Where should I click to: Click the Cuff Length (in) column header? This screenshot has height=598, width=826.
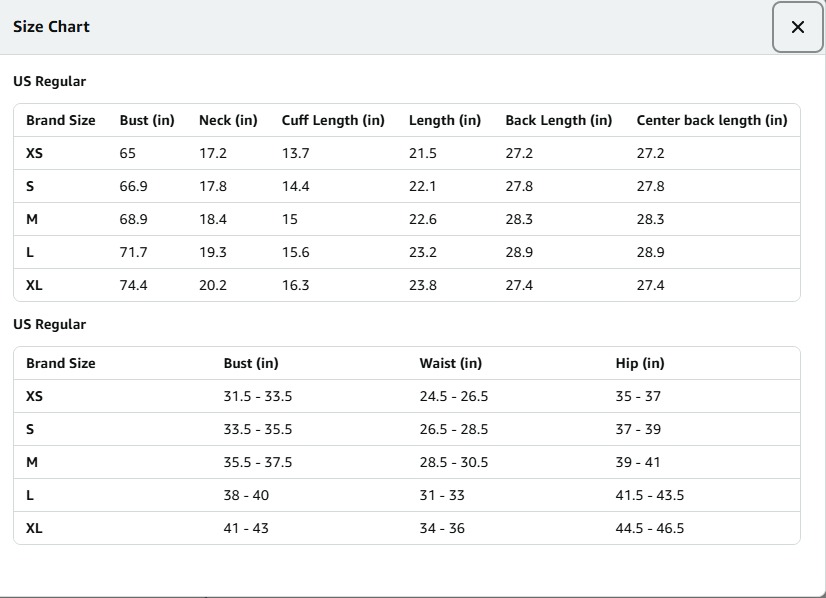(x=333, y=120)
